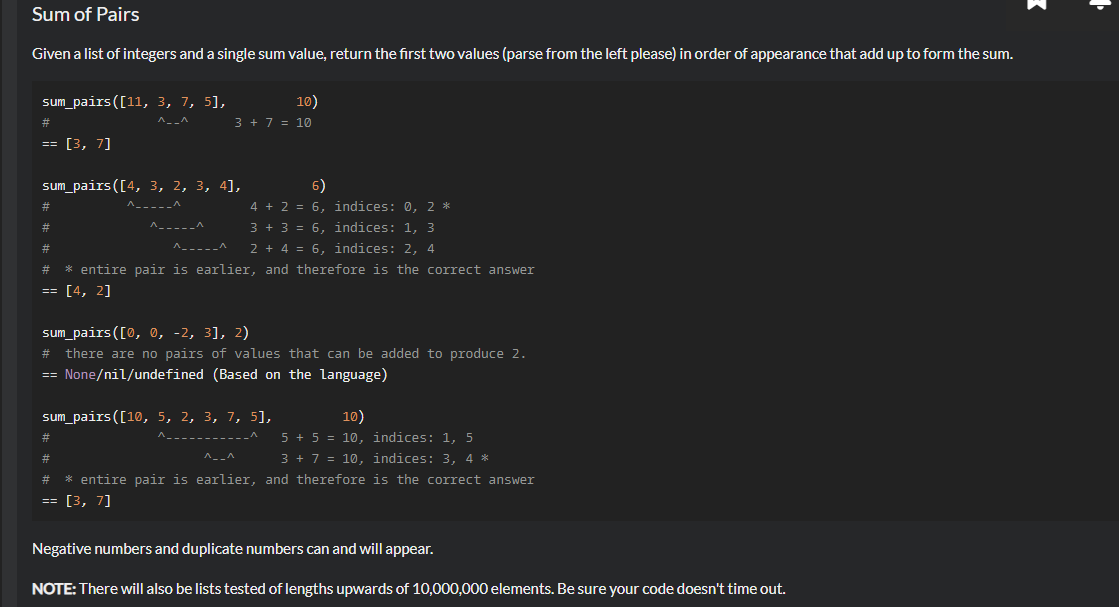Click the first sum_pairs code example
The height and width of the screenshot is (607, 1119).
coord(180,101)
